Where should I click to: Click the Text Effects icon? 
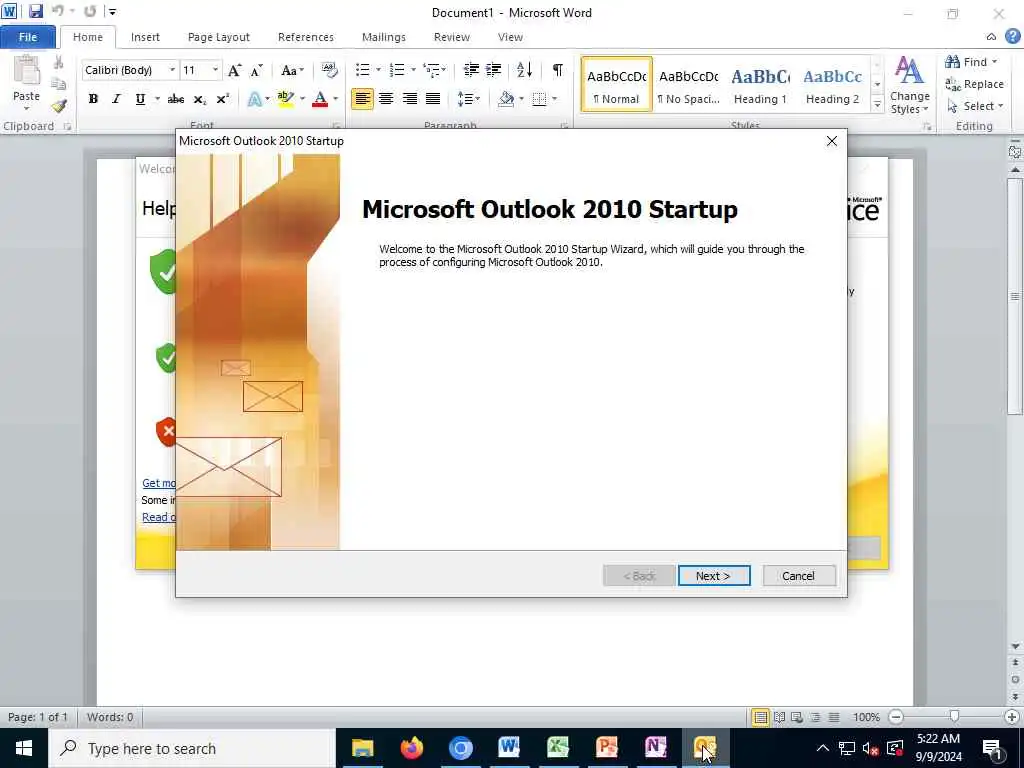tap(255, 99)
